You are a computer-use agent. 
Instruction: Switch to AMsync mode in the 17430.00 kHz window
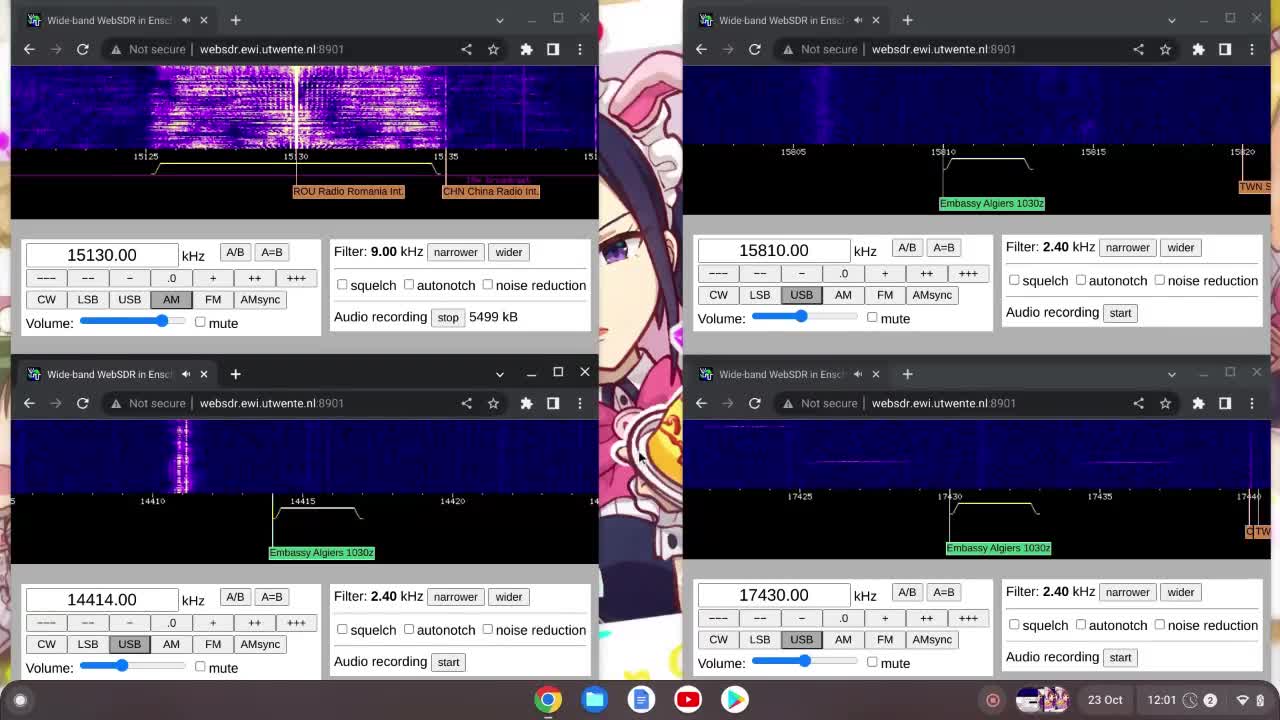click(x=932, y=639)
